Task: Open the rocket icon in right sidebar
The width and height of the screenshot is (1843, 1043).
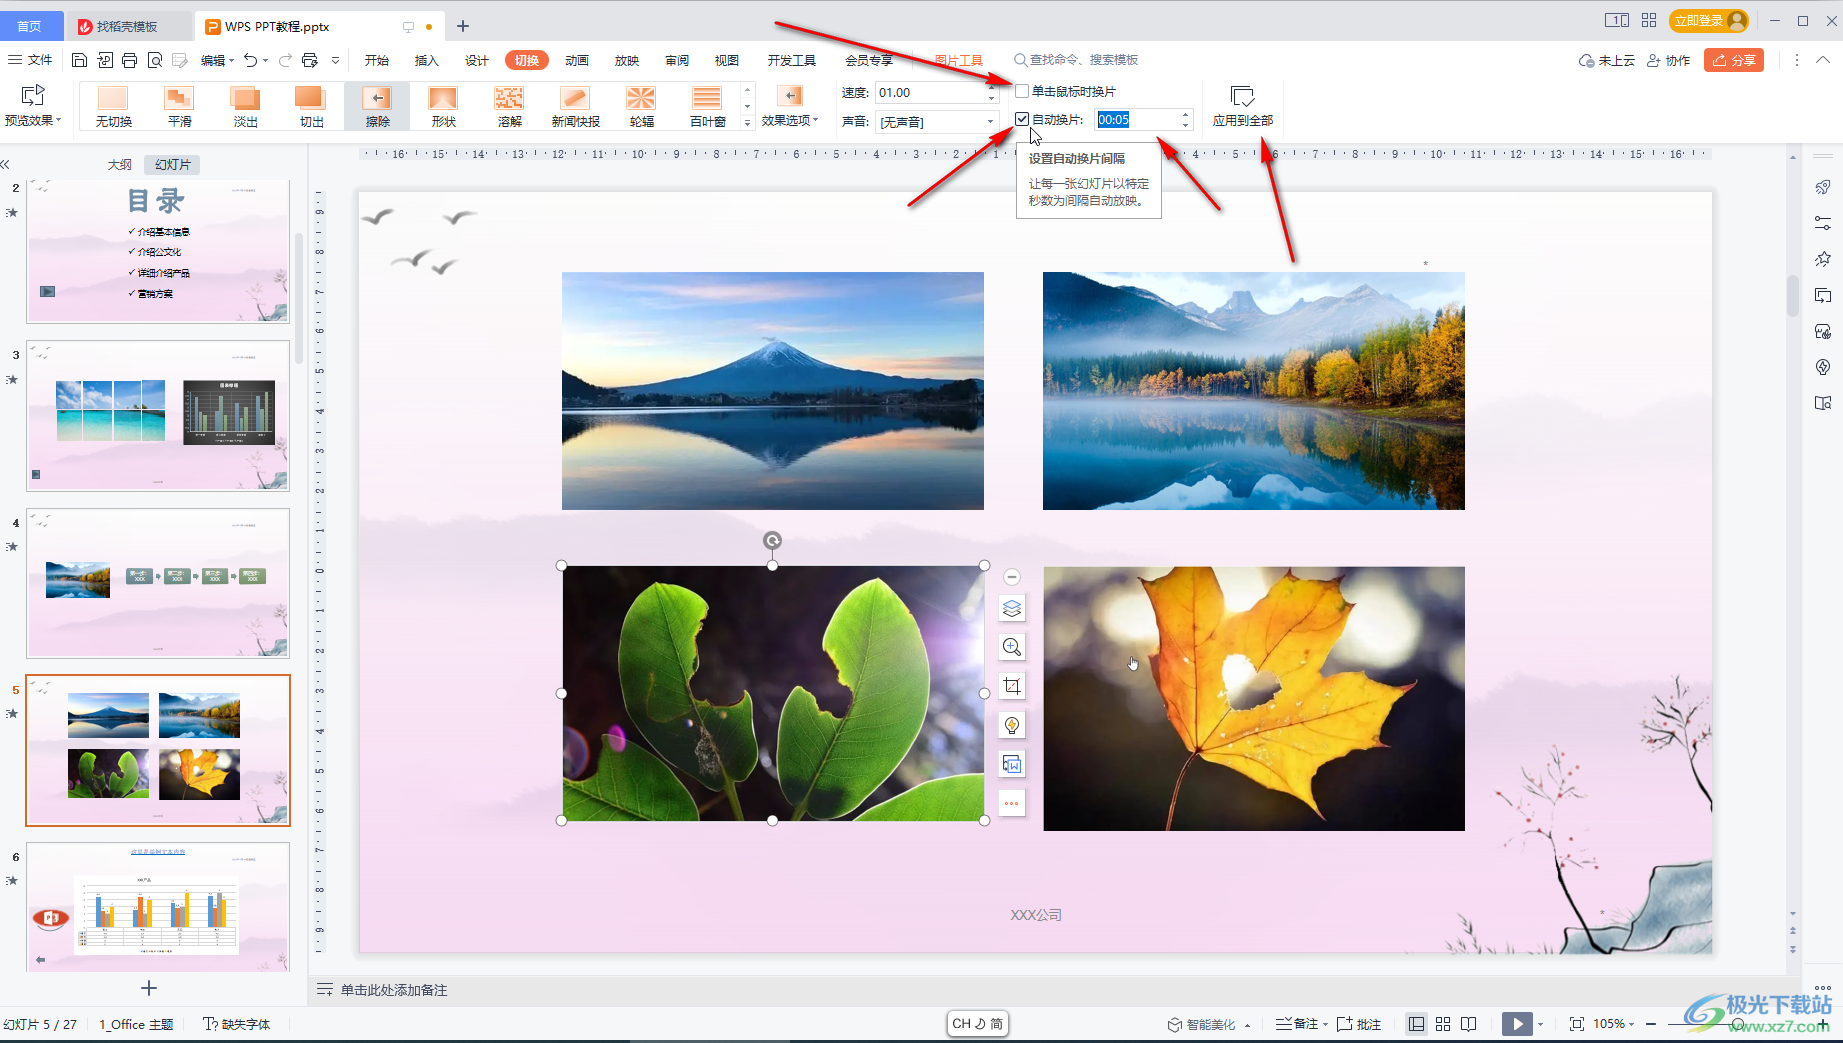Action: click(1823, 187)
